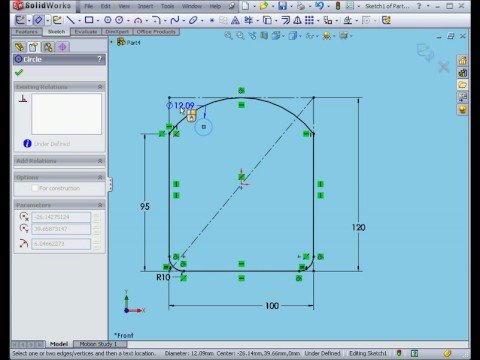Select the Arc sketch tool

tap(138, 20)
